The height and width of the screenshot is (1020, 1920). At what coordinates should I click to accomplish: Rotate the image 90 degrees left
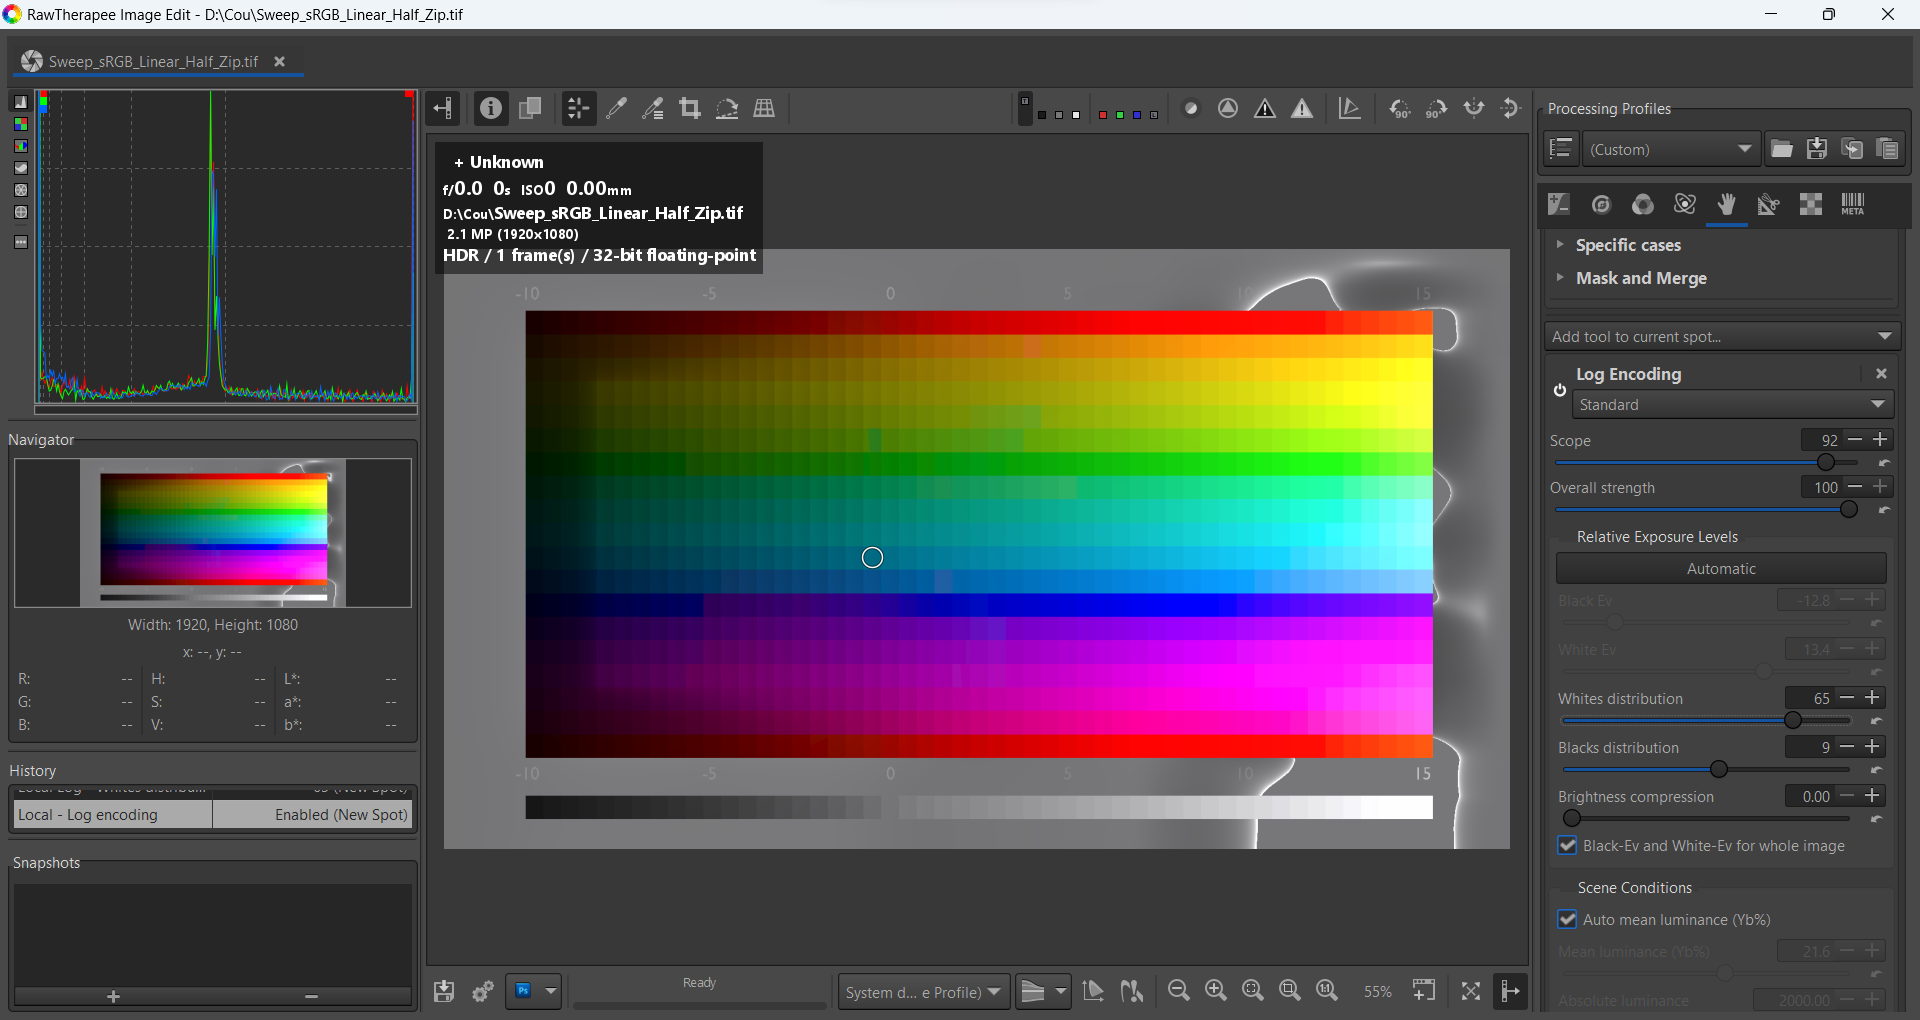point(1400,108)
